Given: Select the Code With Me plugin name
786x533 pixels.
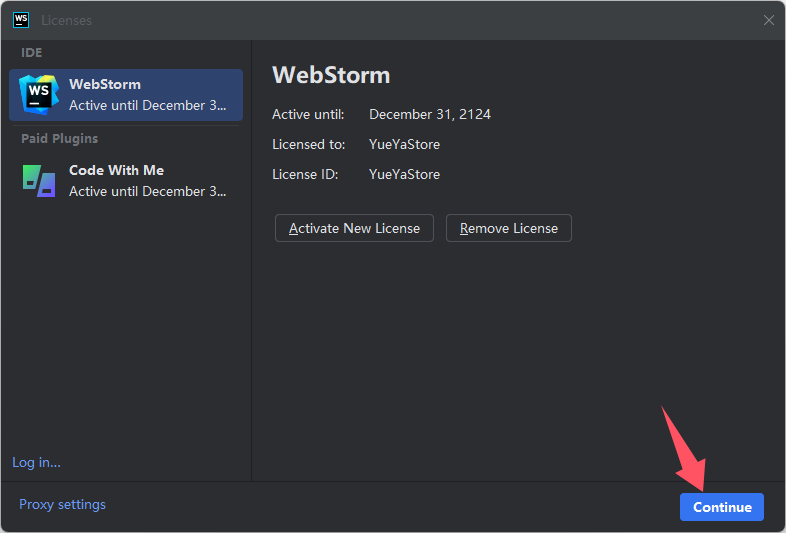Looking at the screenshot, I should point(116,170).
